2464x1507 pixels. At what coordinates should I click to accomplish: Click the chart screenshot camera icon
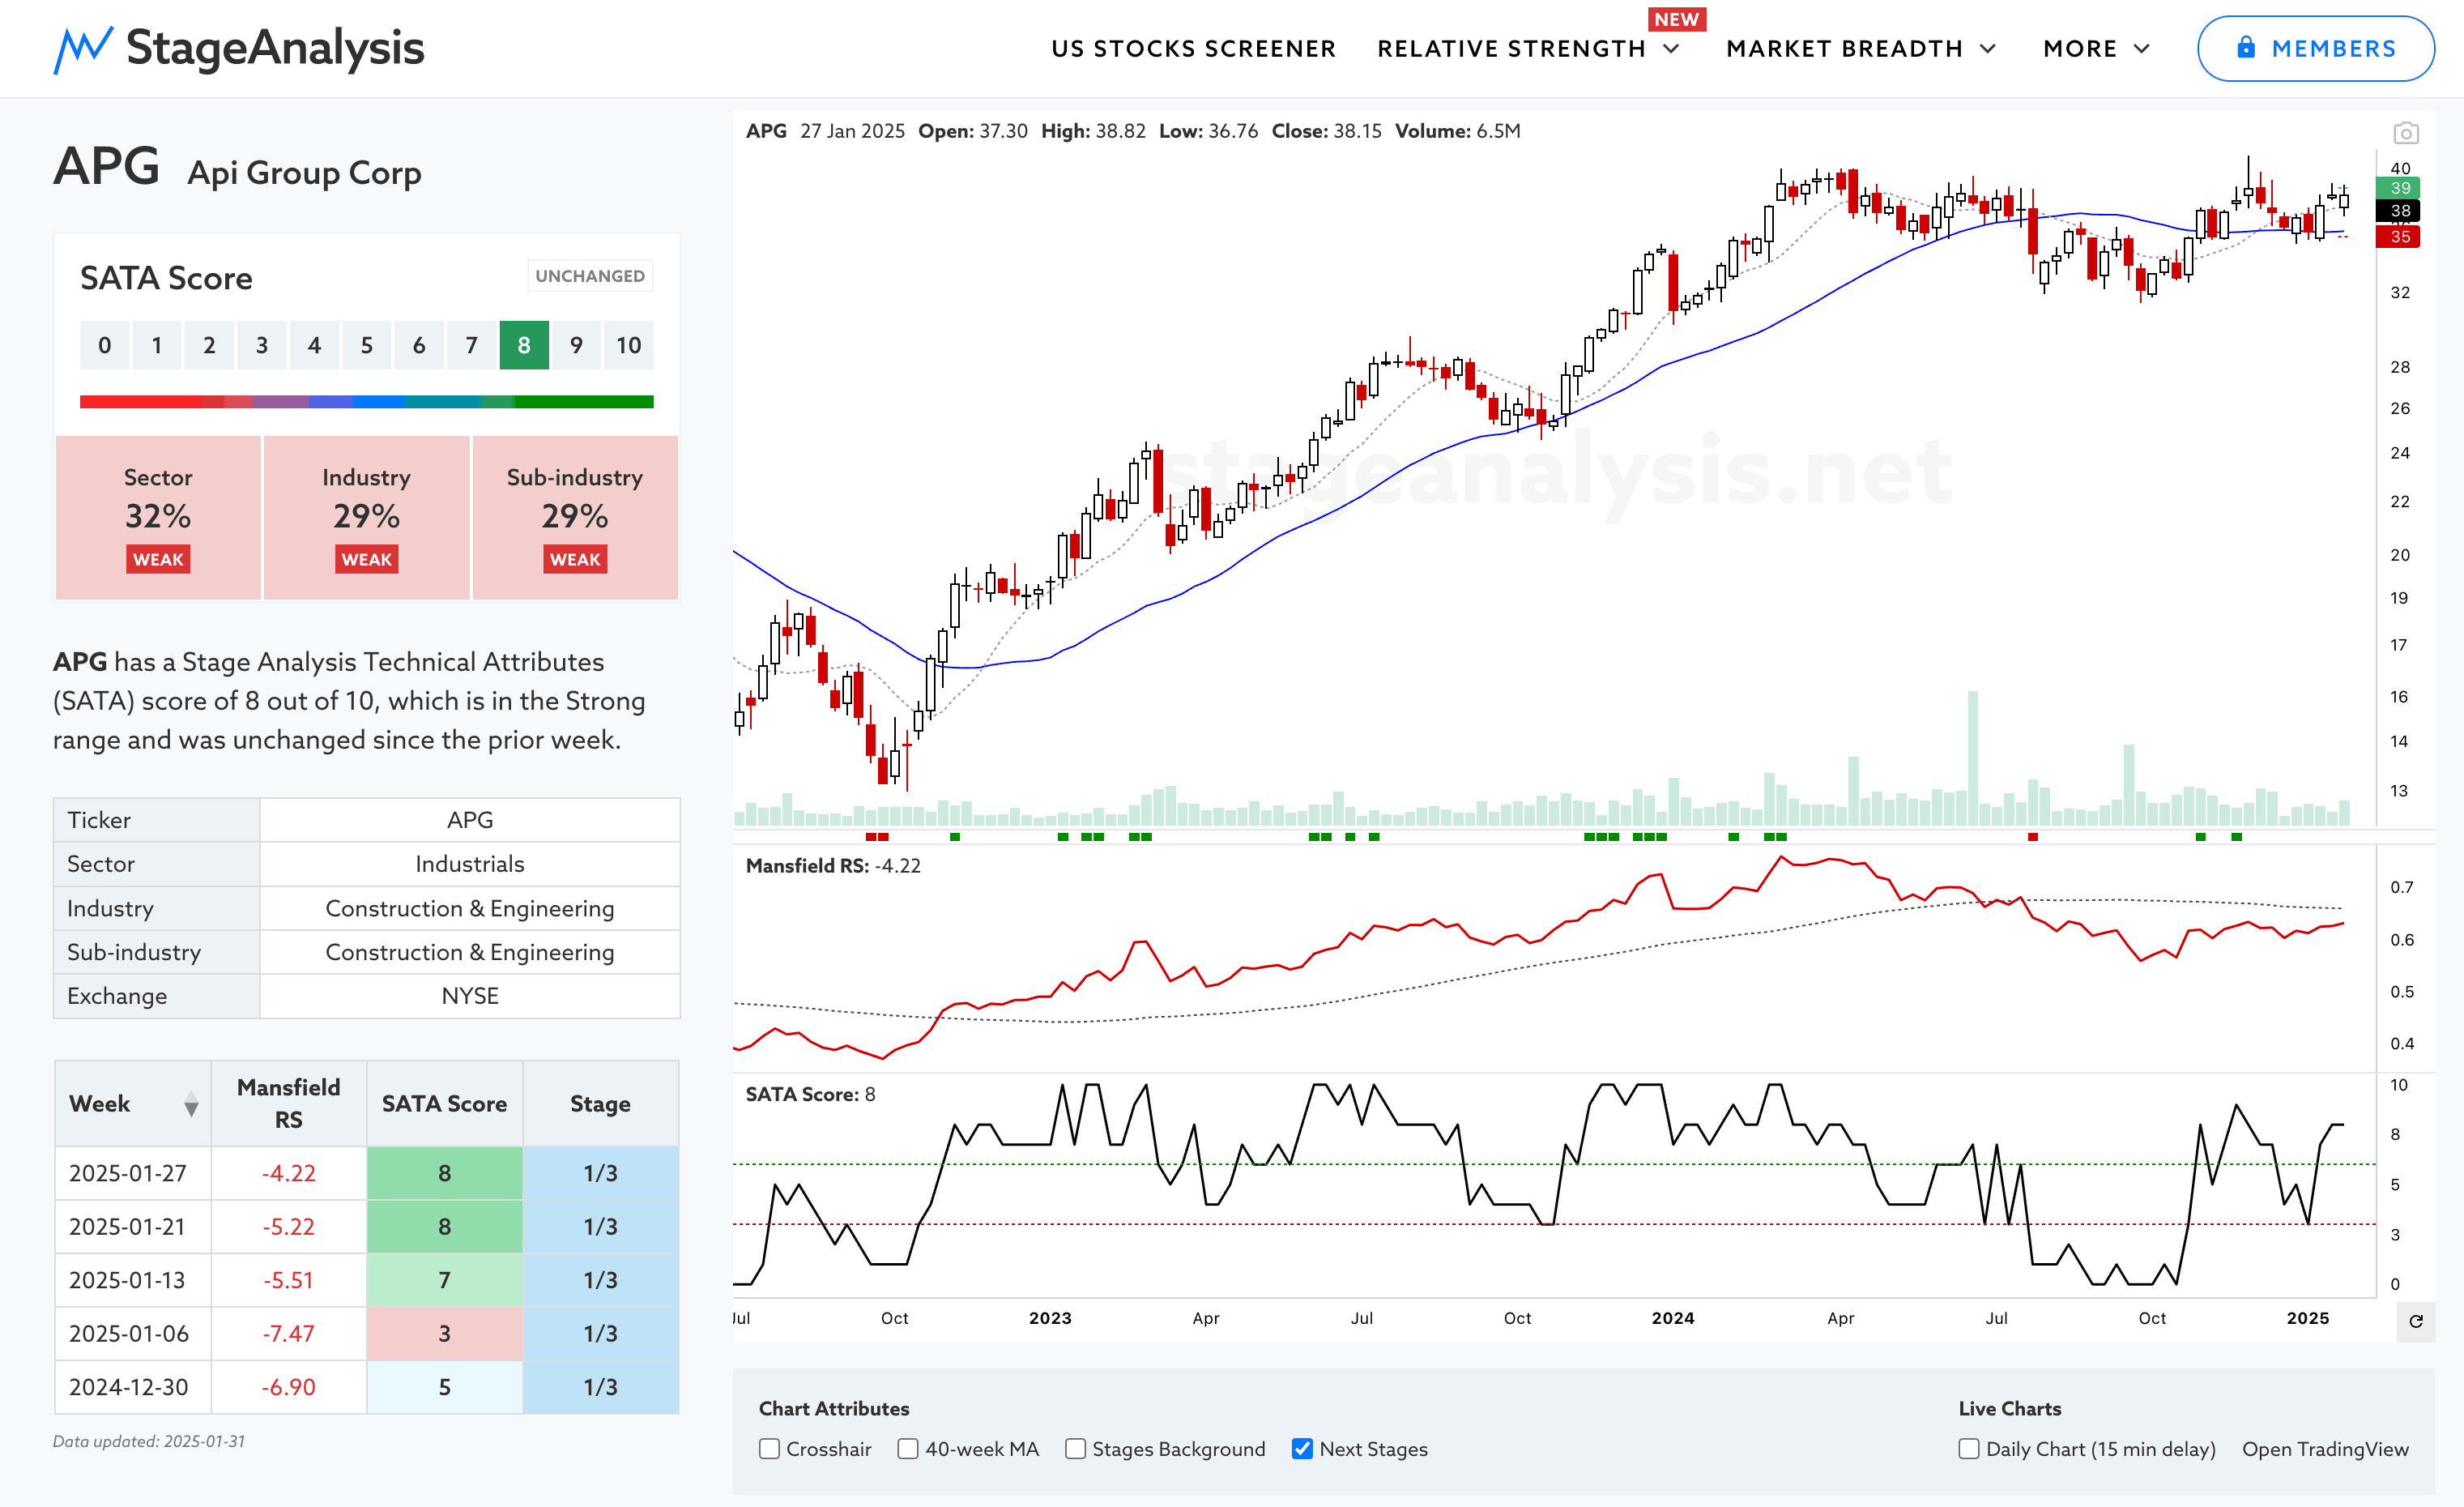(x=2405, y=132)
